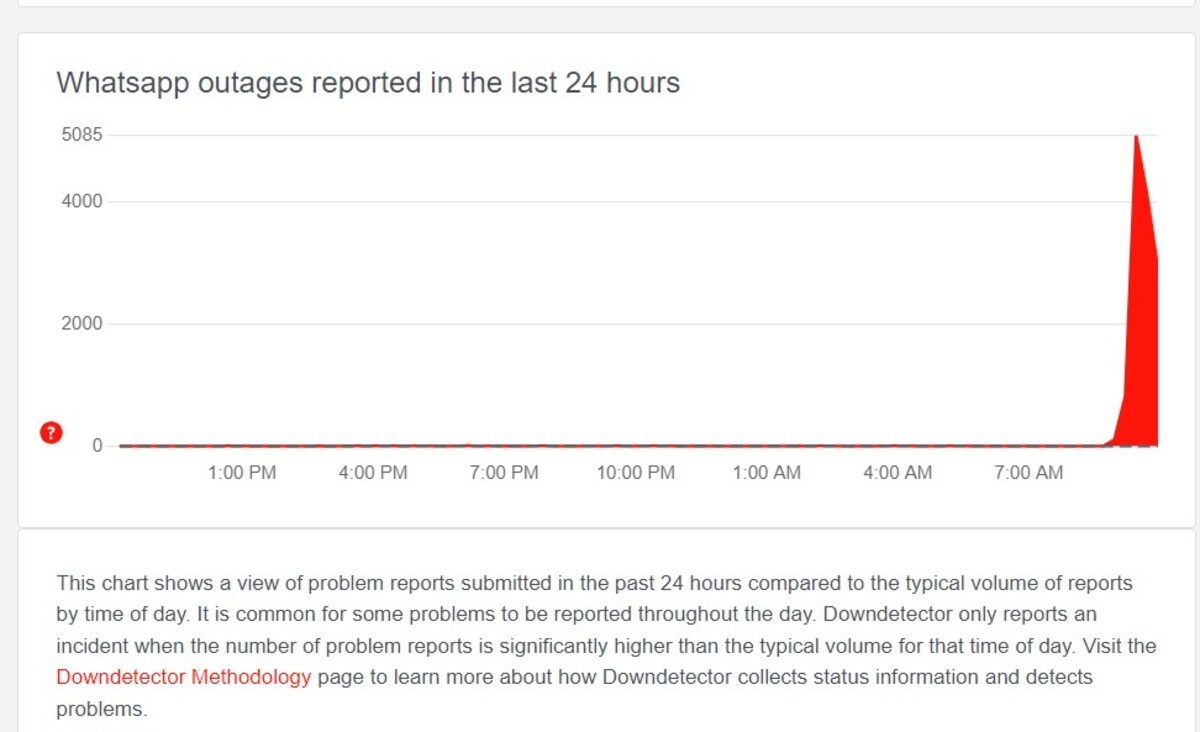
Task: Open the Downdetector Methodology link
Action: (184, 677)
